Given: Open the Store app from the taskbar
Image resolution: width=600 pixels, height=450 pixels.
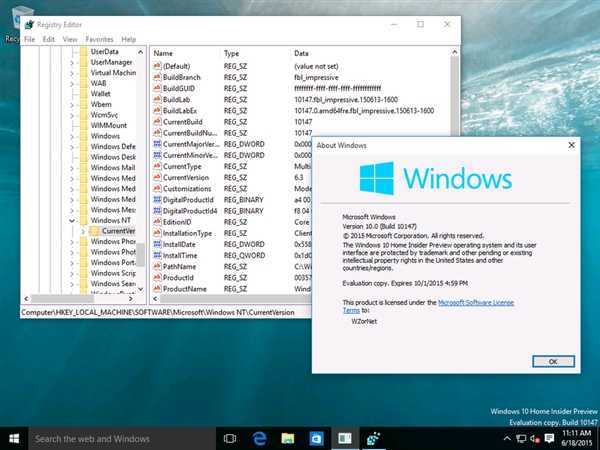Looking at the screenshot, I should (x=316, y=439).
